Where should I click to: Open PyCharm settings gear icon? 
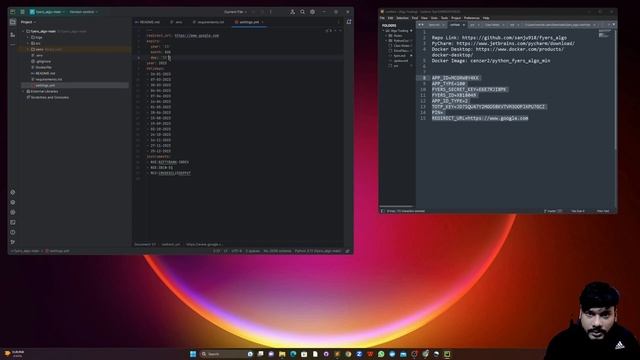pyautogui.click(x=313, y=12)
